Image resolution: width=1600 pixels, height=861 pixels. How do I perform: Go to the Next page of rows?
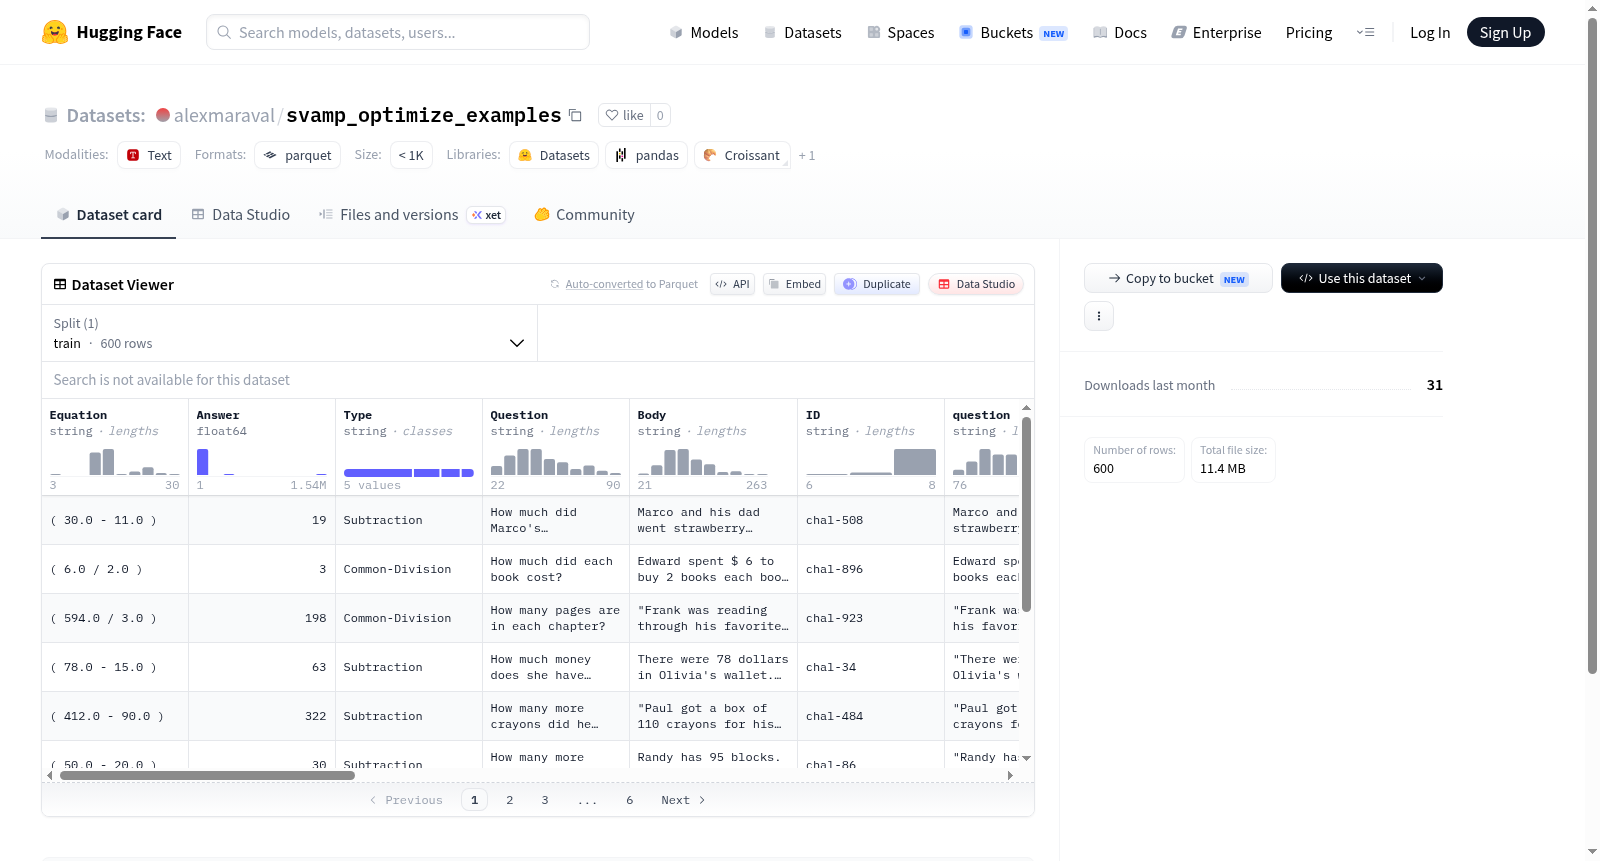coord(683,800)
